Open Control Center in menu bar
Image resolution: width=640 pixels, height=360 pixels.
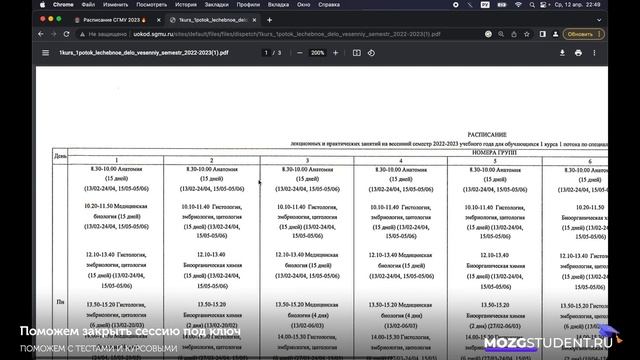[543, 5]
